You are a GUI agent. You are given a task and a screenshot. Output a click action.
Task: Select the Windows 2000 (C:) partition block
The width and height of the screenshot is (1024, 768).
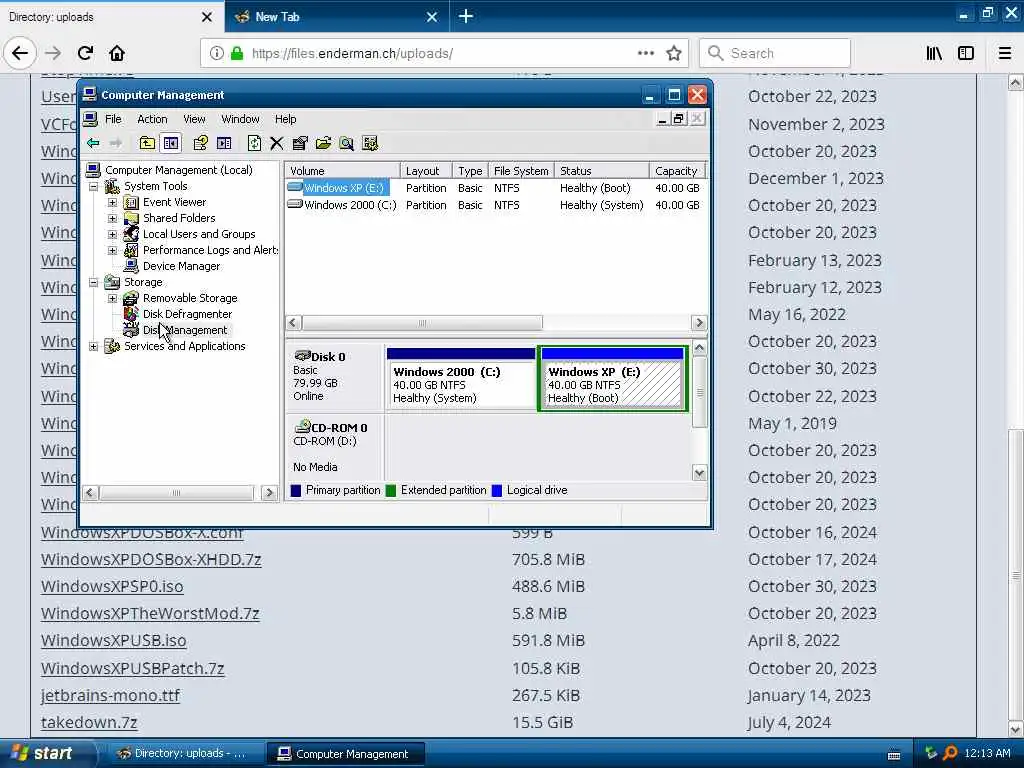(x=460, y=379)
